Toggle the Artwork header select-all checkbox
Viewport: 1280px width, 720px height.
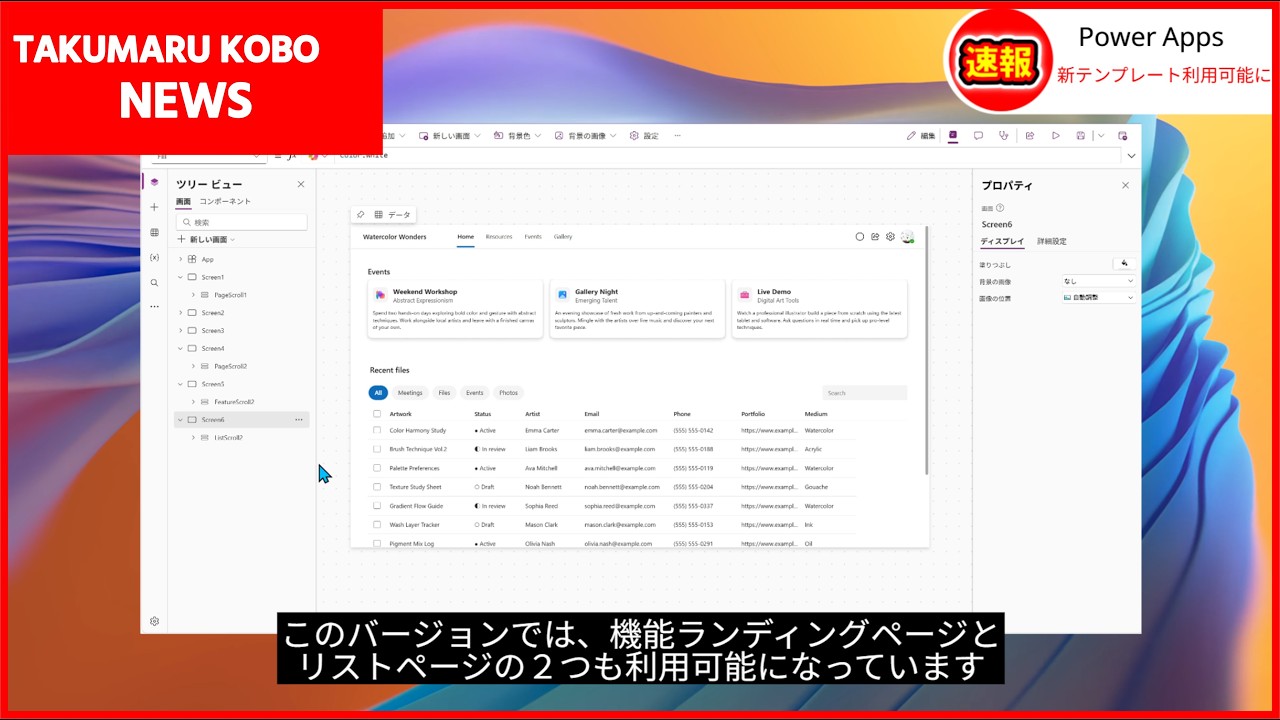377,413
